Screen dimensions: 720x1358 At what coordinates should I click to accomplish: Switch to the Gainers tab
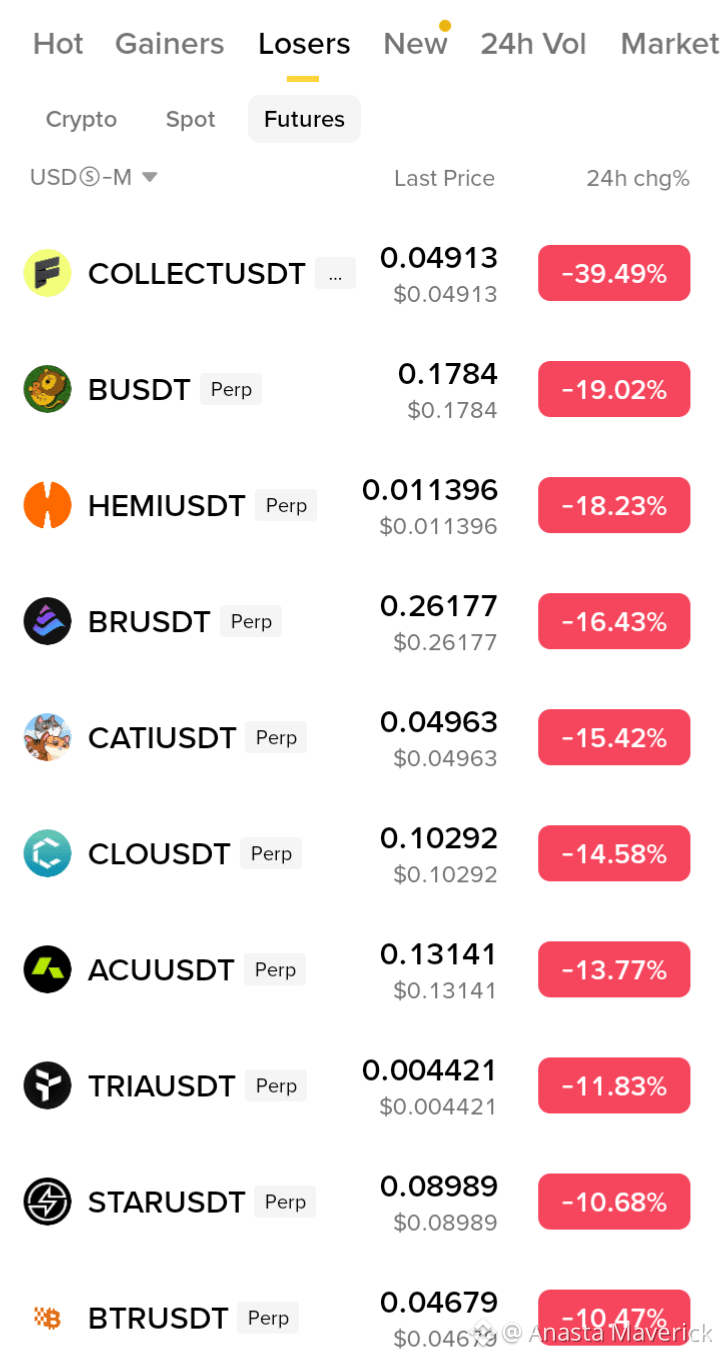(x=170, y=44)
